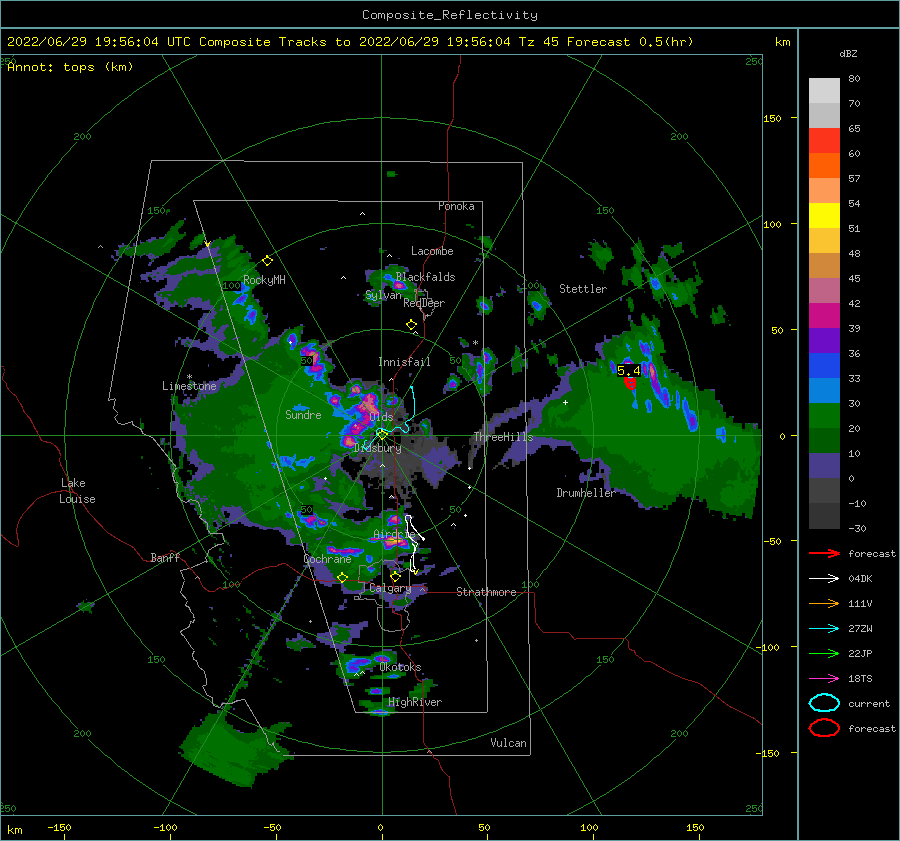Image resolution: width=900 pixels, height=841 pixels.
Task: Click the red forecast ellipse legend icon
Action: pyautogui.click(x=824, y=728)
